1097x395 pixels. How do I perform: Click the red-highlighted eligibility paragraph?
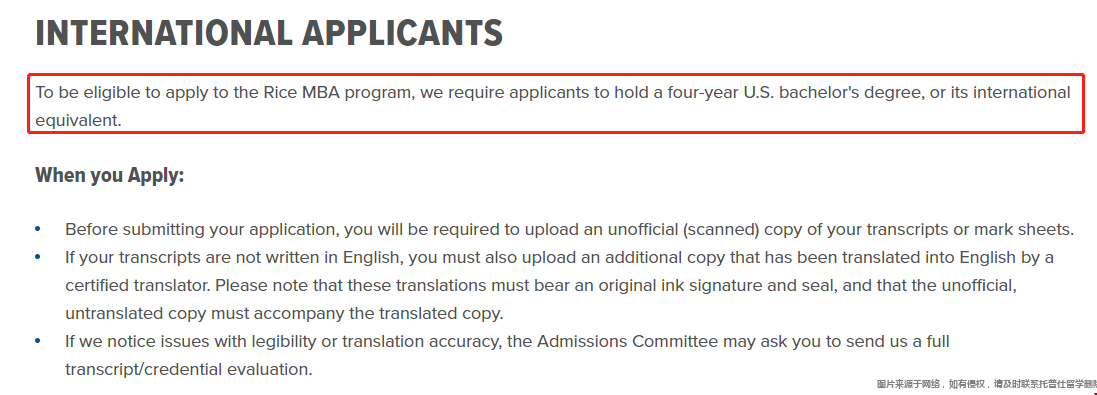(x=556, y=103)
